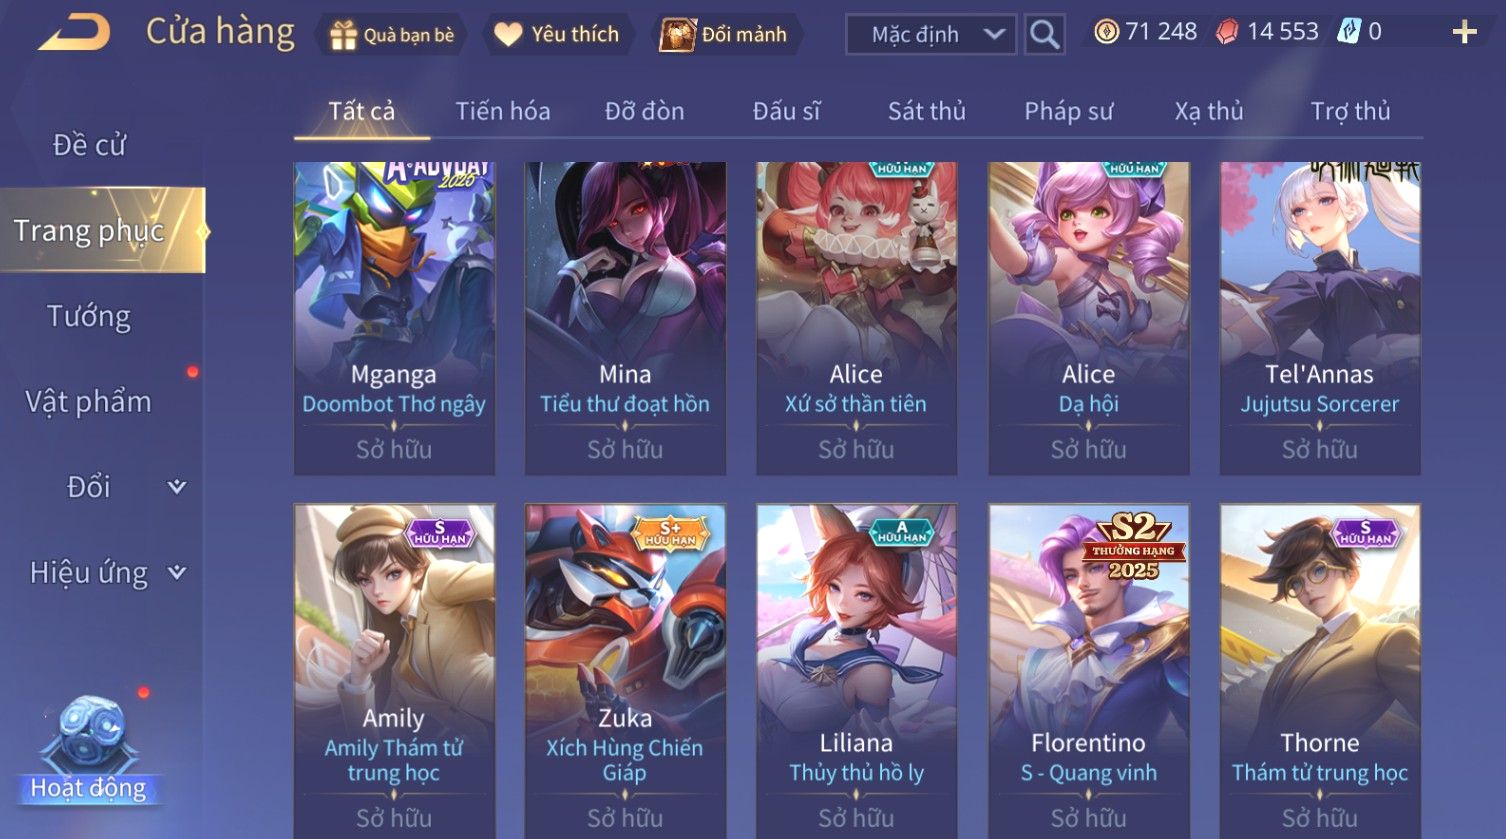Image resolution: width=1506 pixels, height=839 pixels.
Task: Tap the plus icon to add currency
Action: point(1465,33)
